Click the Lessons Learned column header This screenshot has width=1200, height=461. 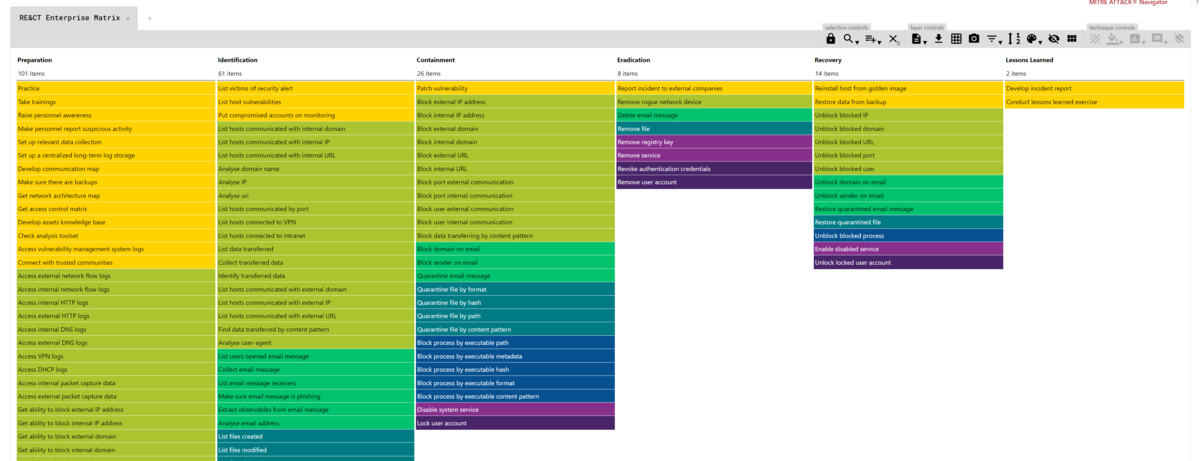(1029, 60)
